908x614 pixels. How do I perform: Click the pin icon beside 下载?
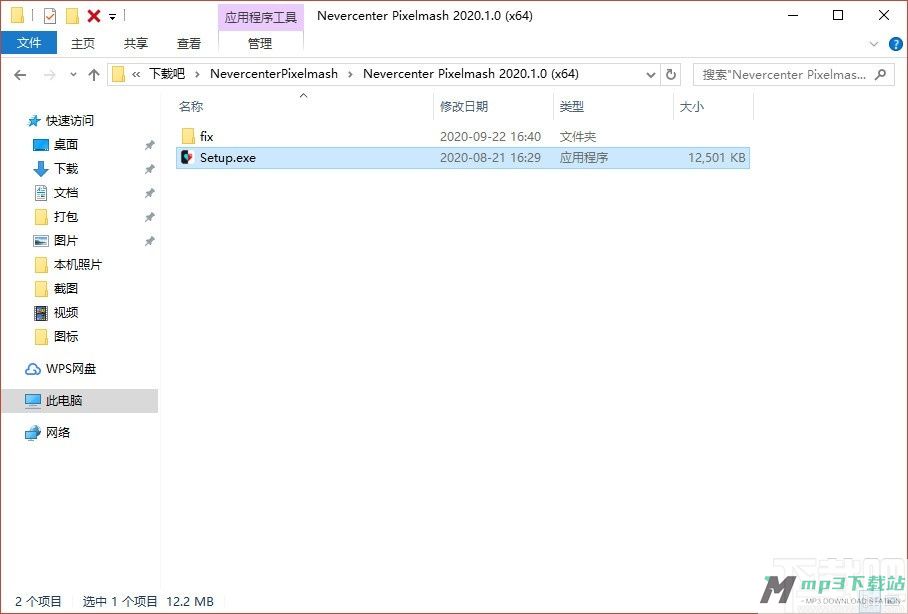click(149, 169)
